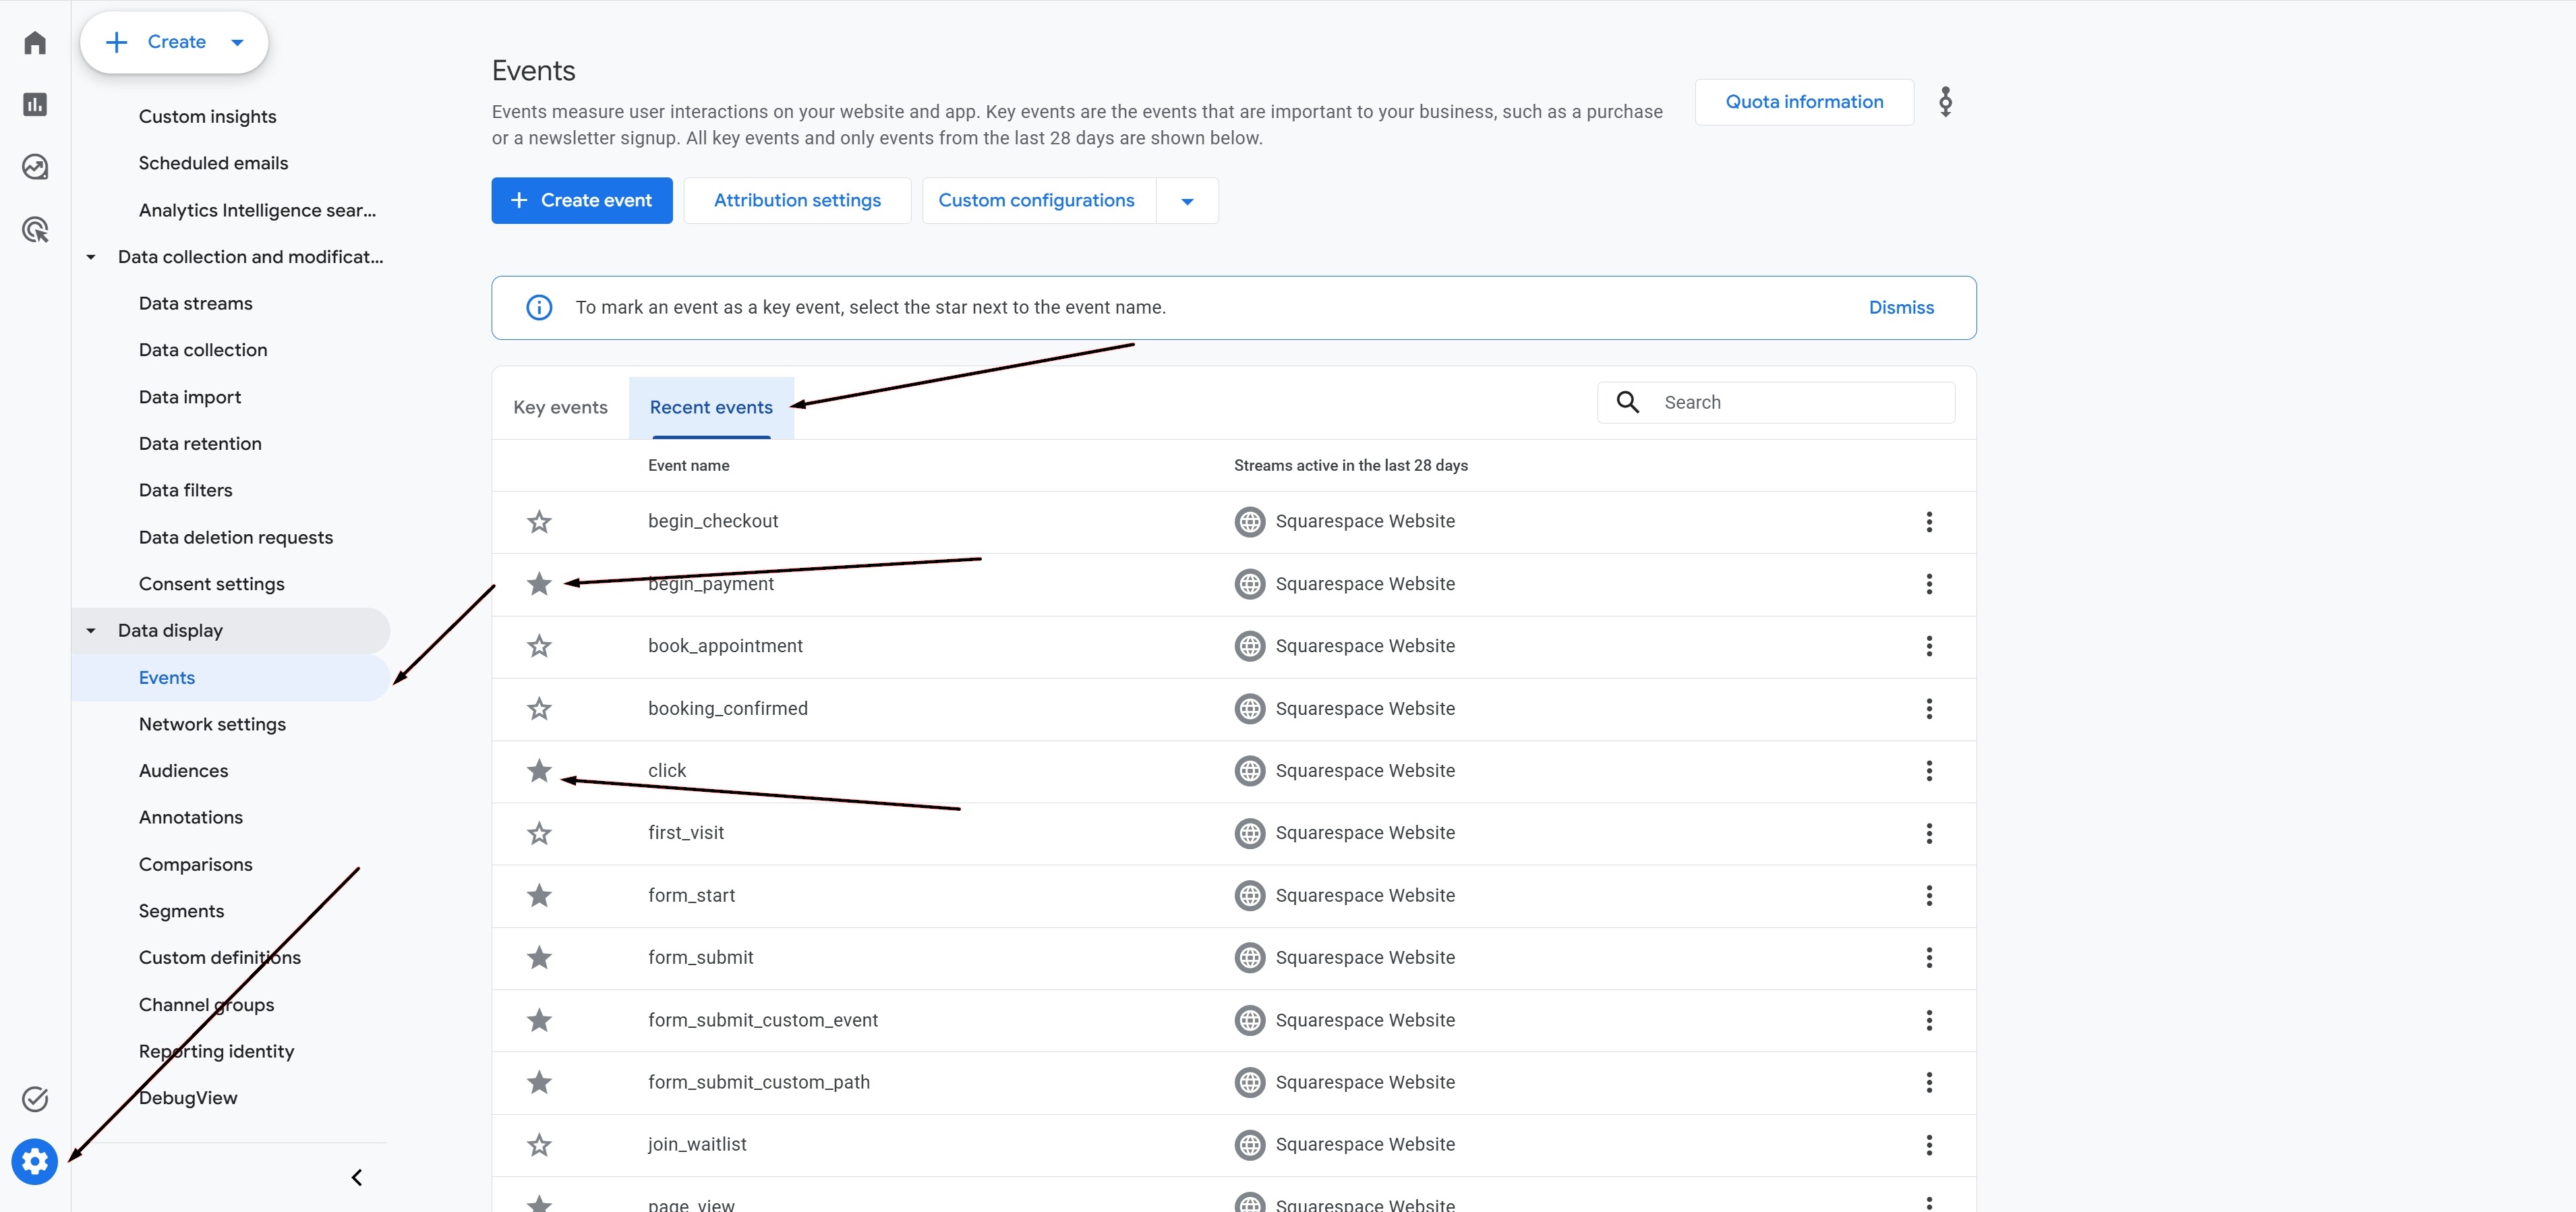This screenshot has width=2576, height=1212.
Task: Open Custom configurations dropdown arrow
Action: tap(1187, 201)
